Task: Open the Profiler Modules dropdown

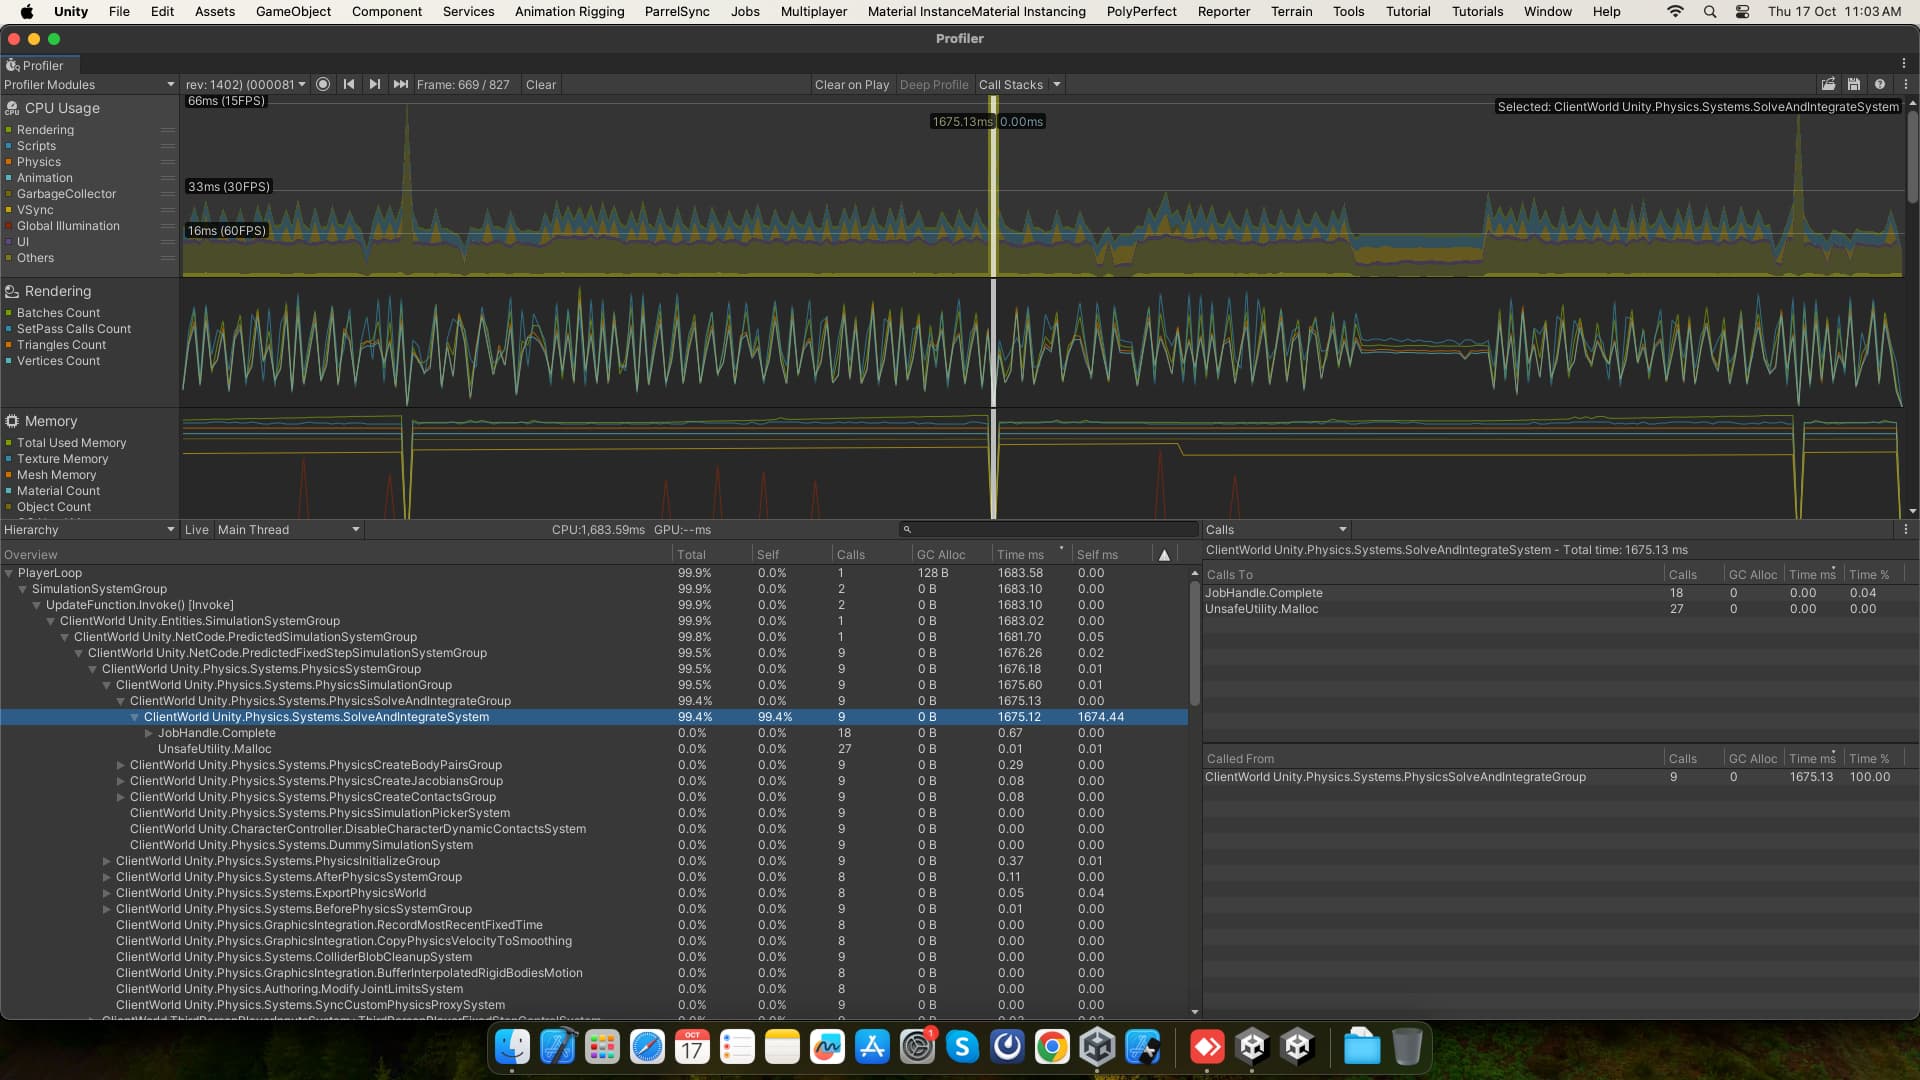Action: pos(89,85)
